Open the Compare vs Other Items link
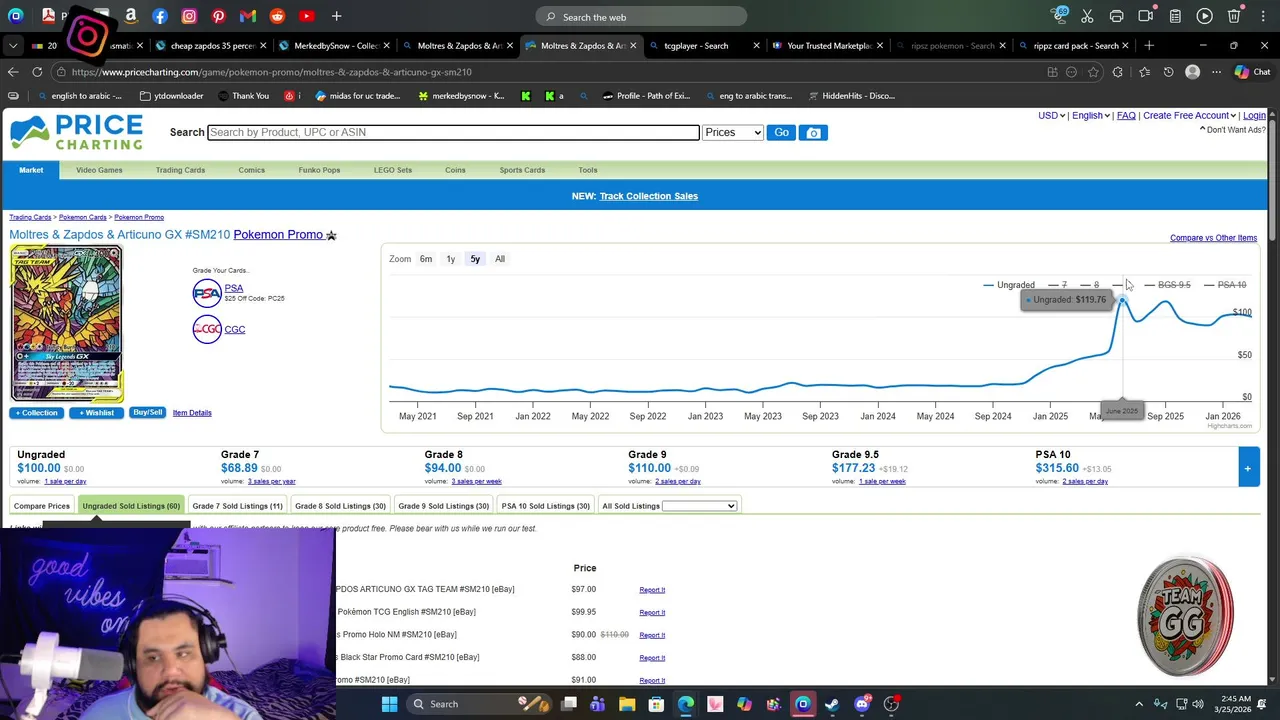The image size is (1280, 720). (x=1213, y=238)
